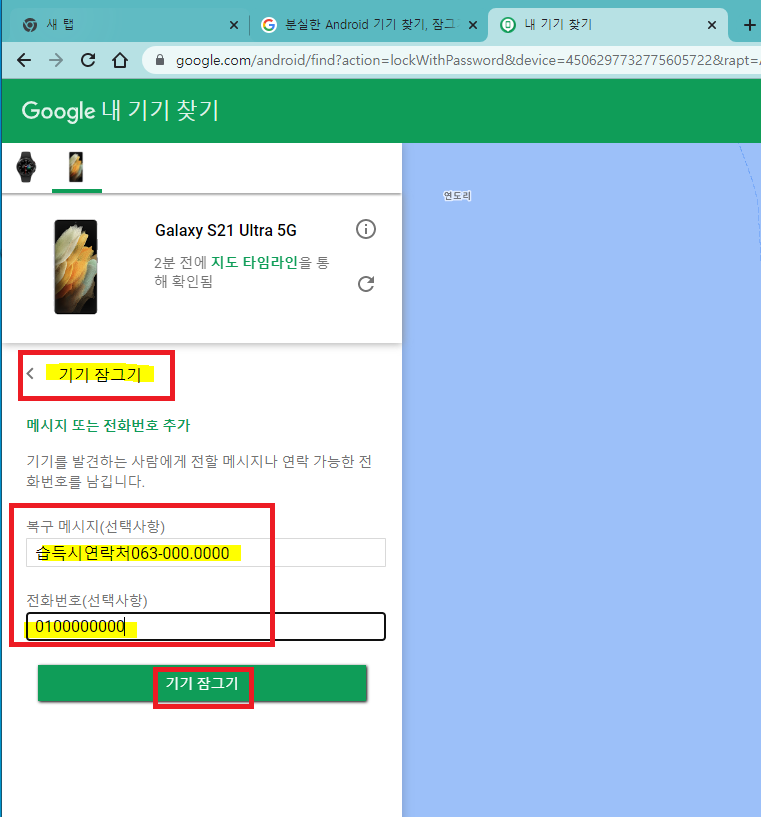Click the Galaxy S21 Ultra 5G device name

point(226,230)
